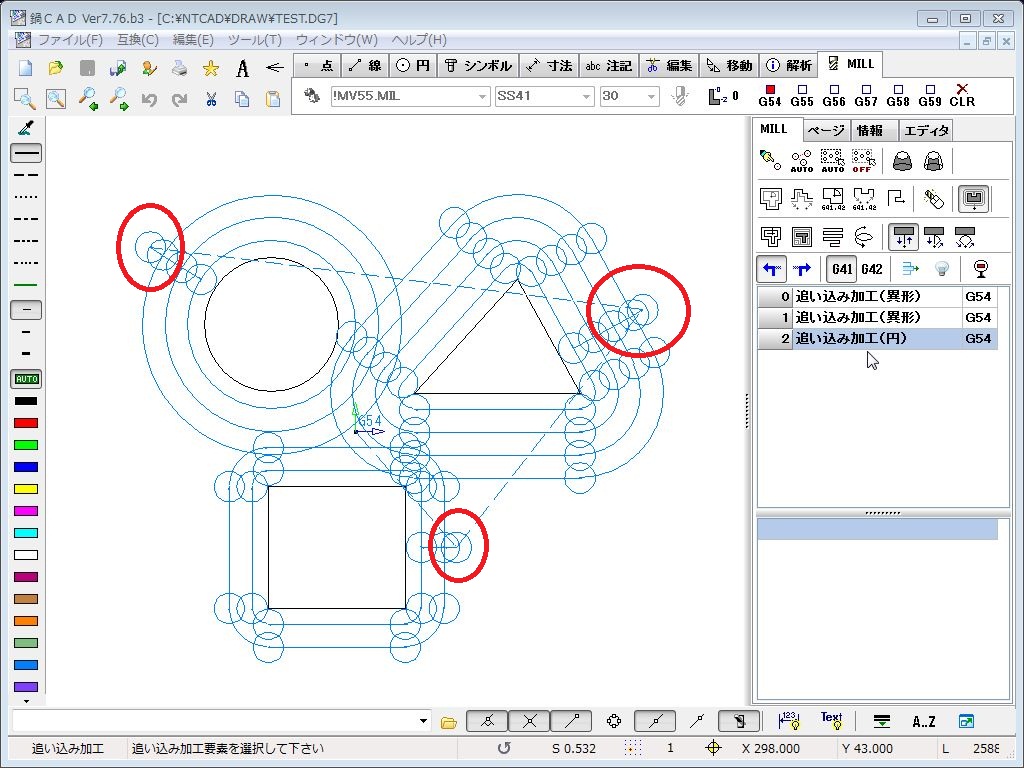Toggle the G42 cutter compensation button

[x=872, y=269]
